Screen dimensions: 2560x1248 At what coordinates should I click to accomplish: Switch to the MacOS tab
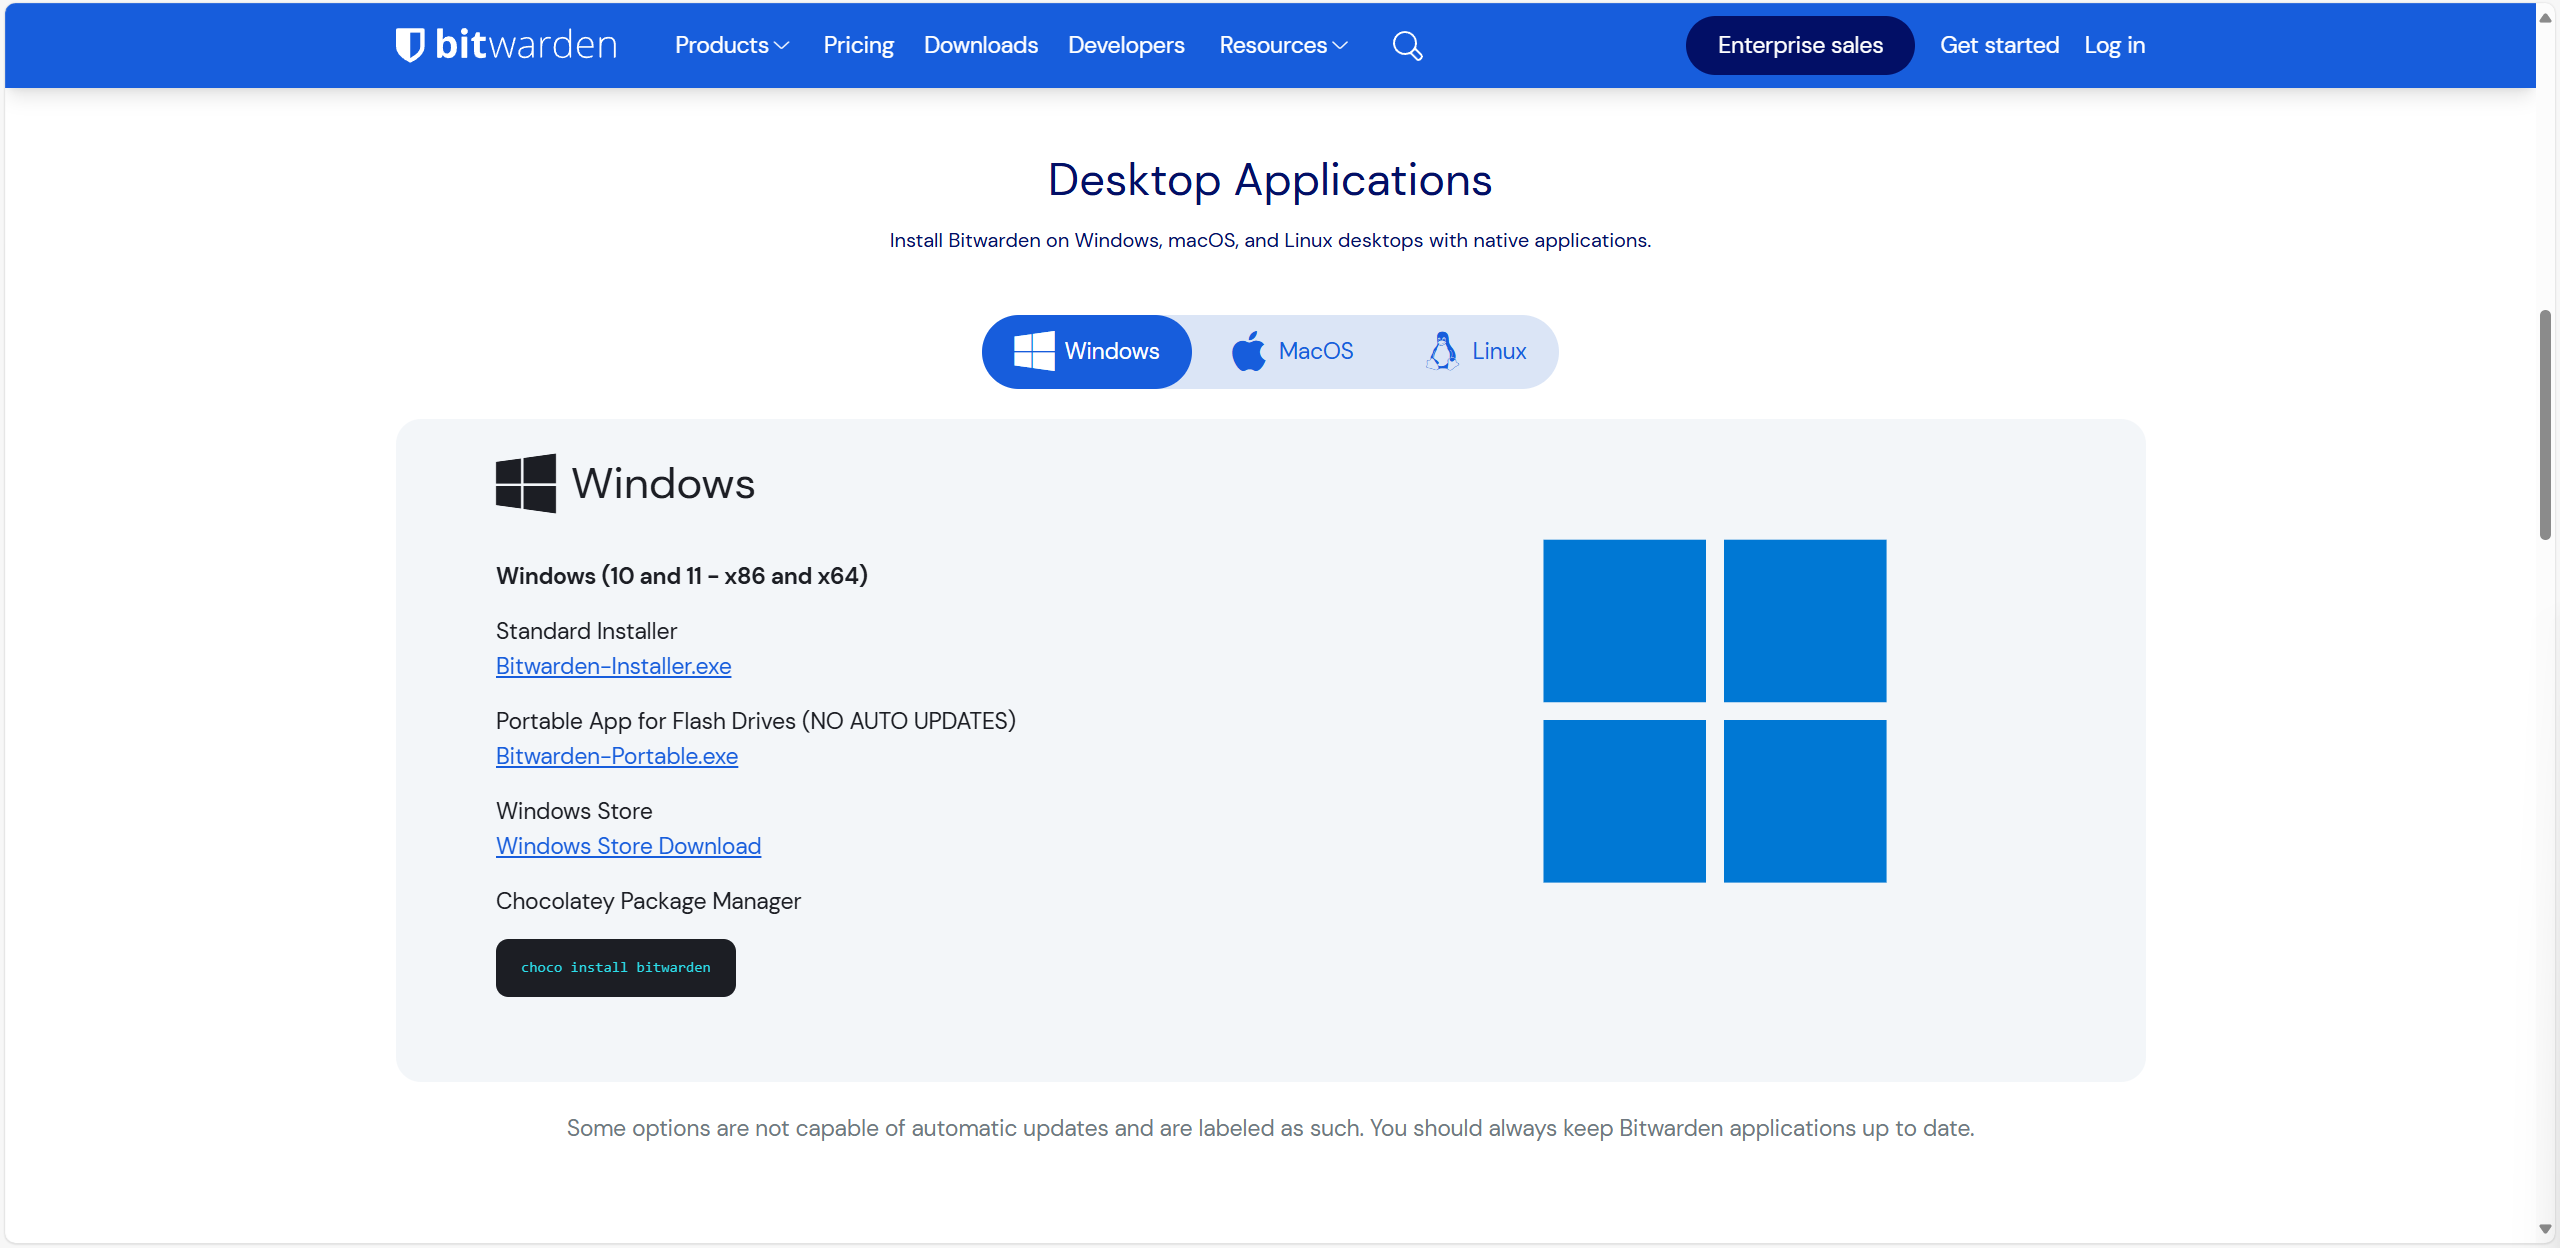(x=1292, y=351)
